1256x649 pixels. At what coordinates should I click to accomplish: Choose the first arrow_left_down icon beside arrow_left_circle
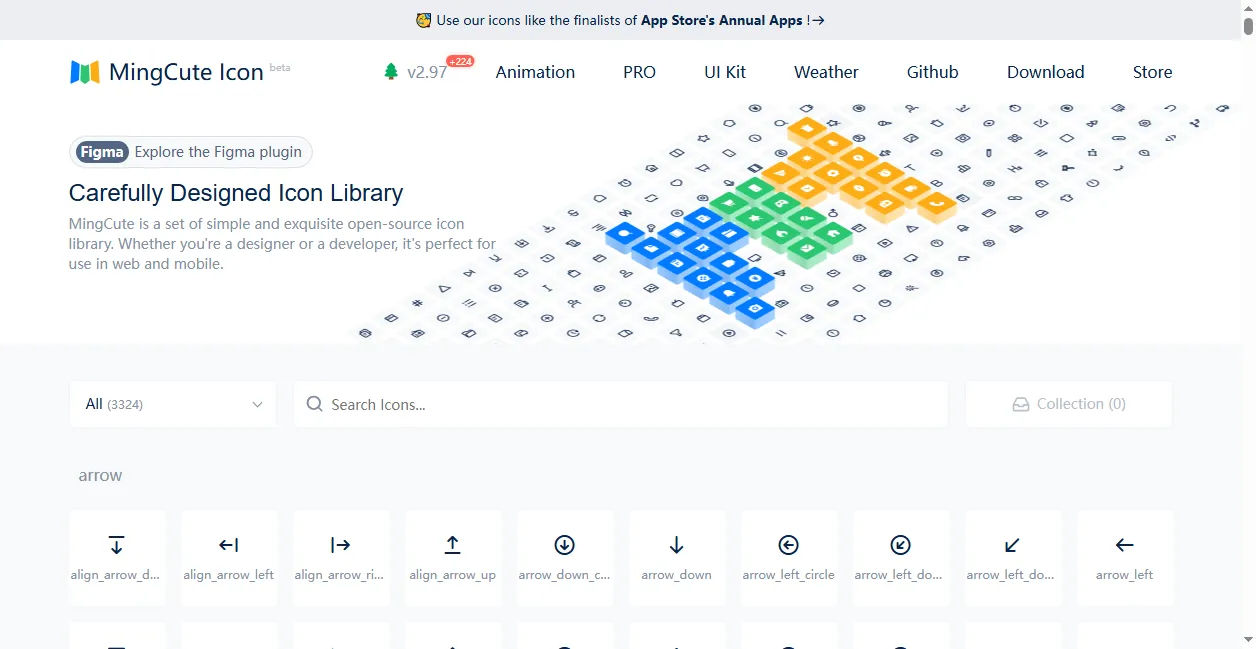[x=900, y=556]
